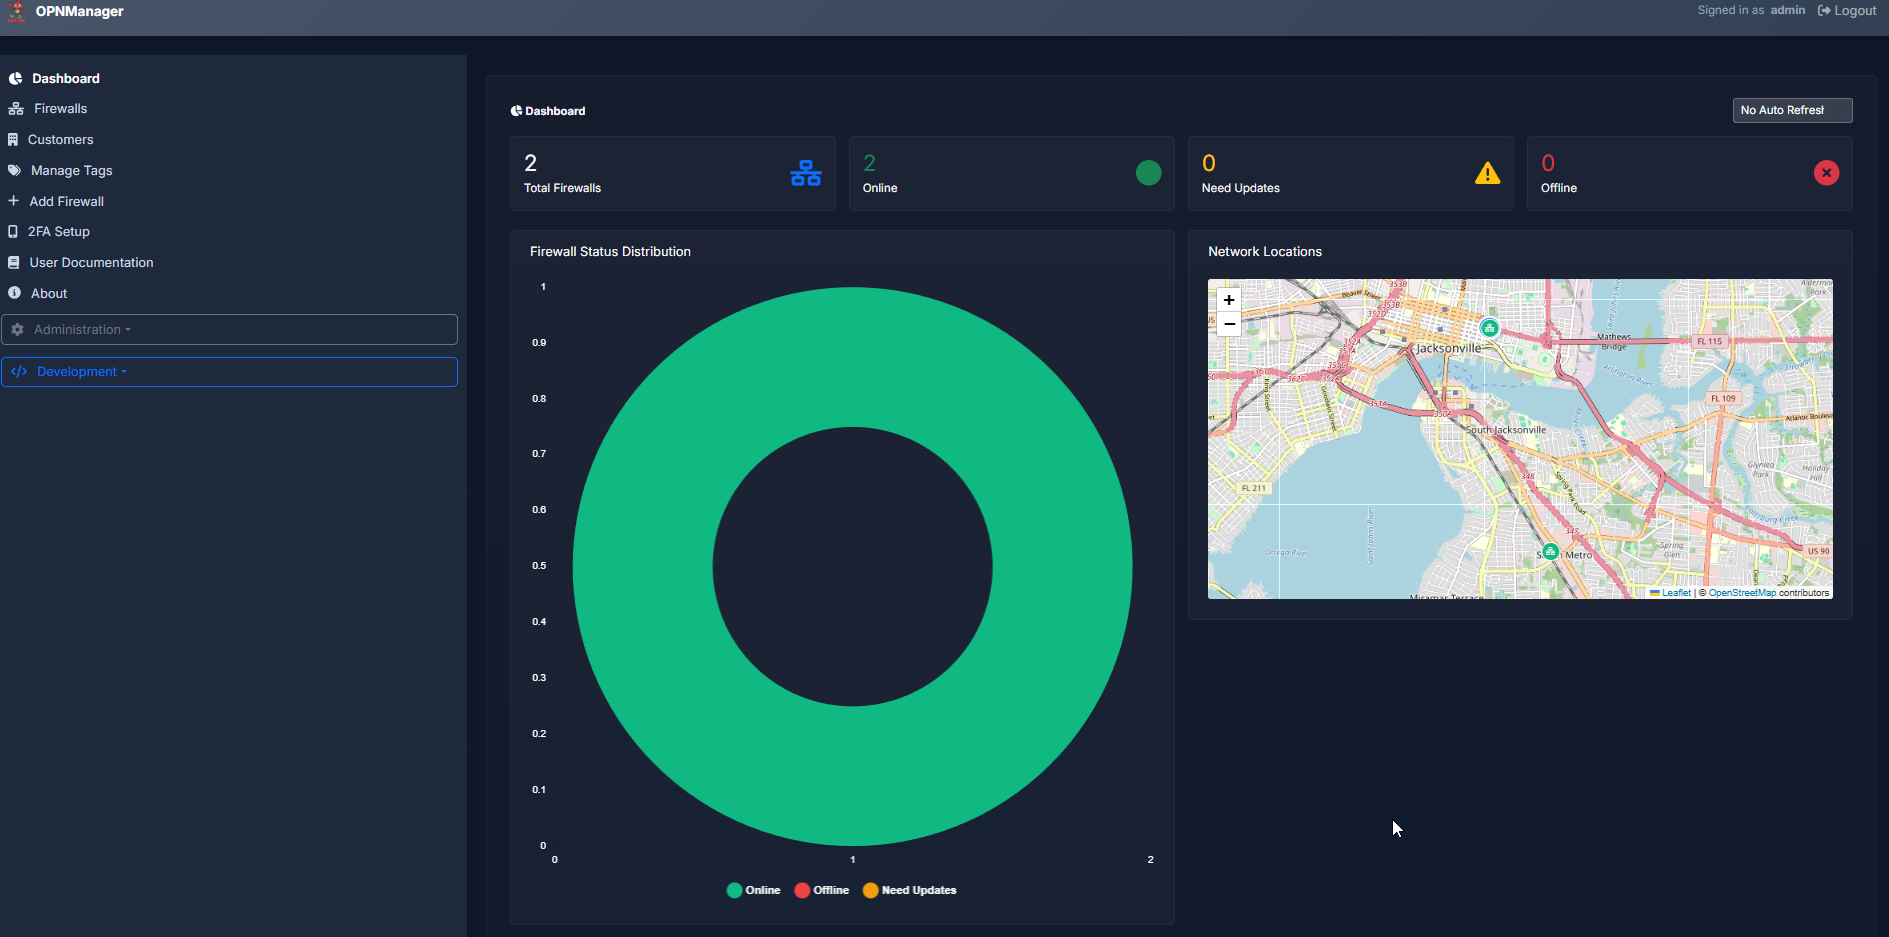Viewport: 1889px width, 937px height.
Task: Open Customers via its sidebar icon
Action: 15,139
